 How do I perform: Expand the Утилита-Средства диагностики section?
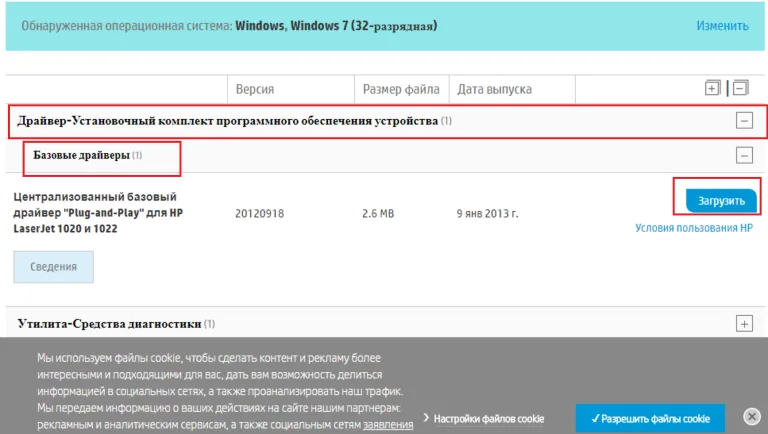744,324
